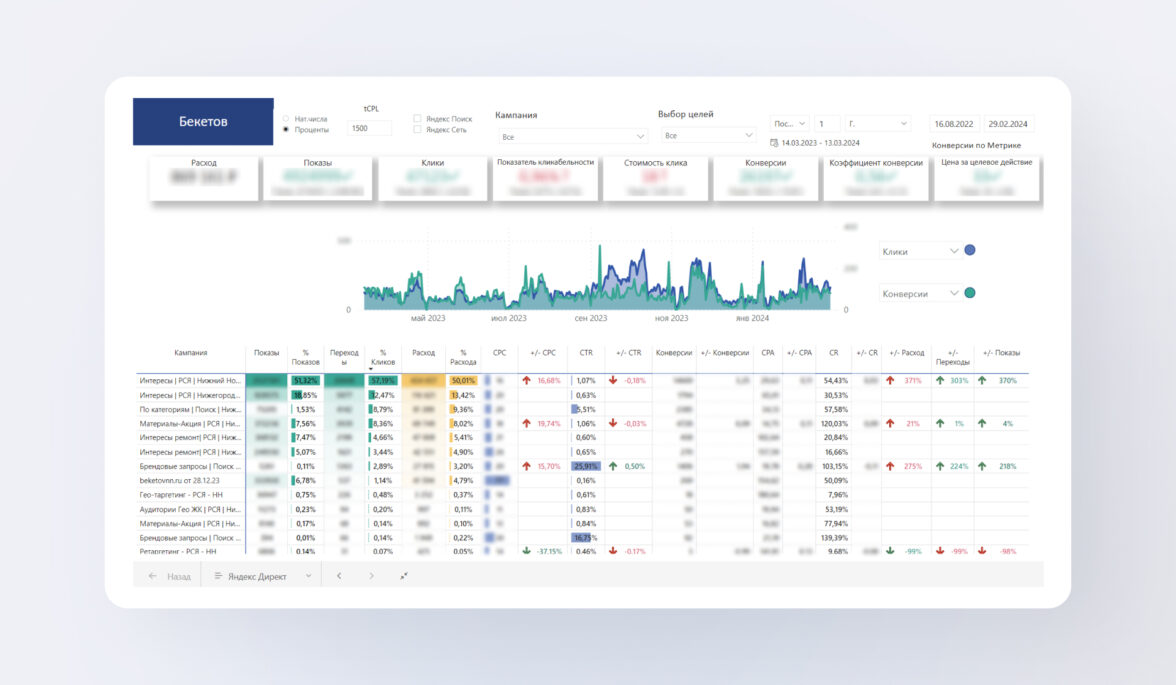Click green up arrow in first +/- Показы row
Screen dimensions: 1176x685
[x=982, y=381]
